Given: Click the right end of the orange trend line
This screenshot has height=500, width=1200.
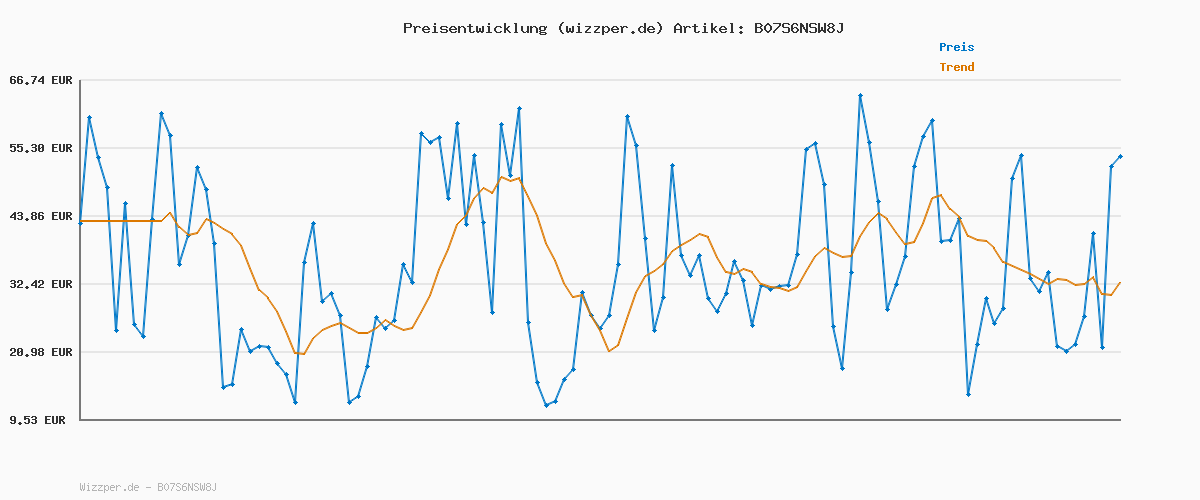Looking at the screenshot, I should (1120, 283).
